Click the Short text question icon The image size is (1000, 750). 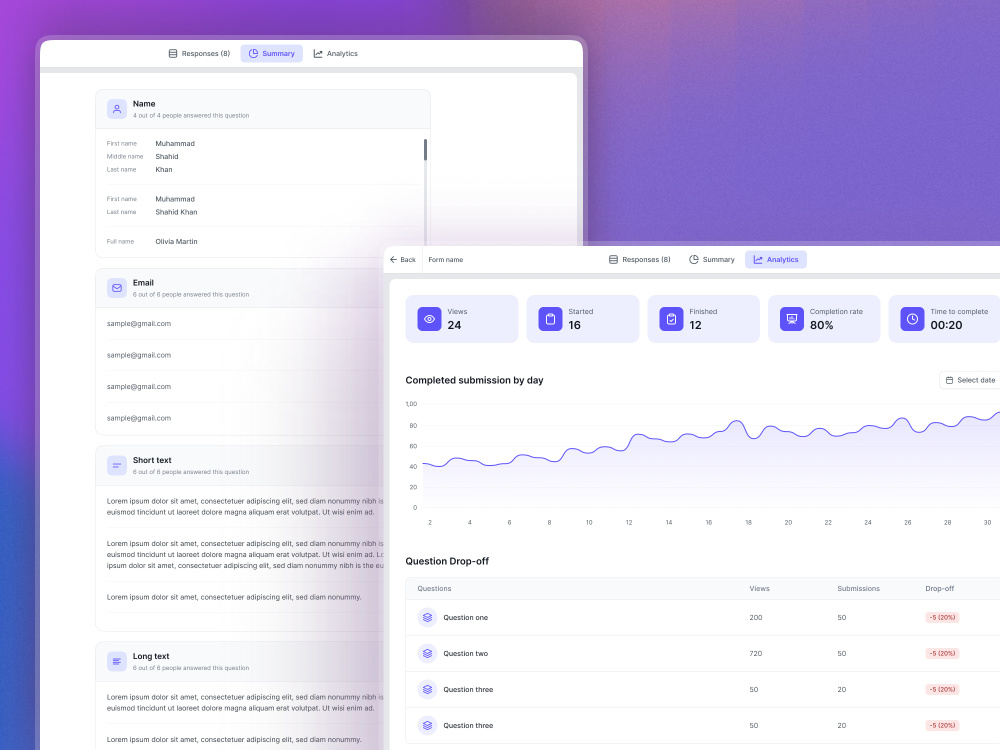pos(117,466)
